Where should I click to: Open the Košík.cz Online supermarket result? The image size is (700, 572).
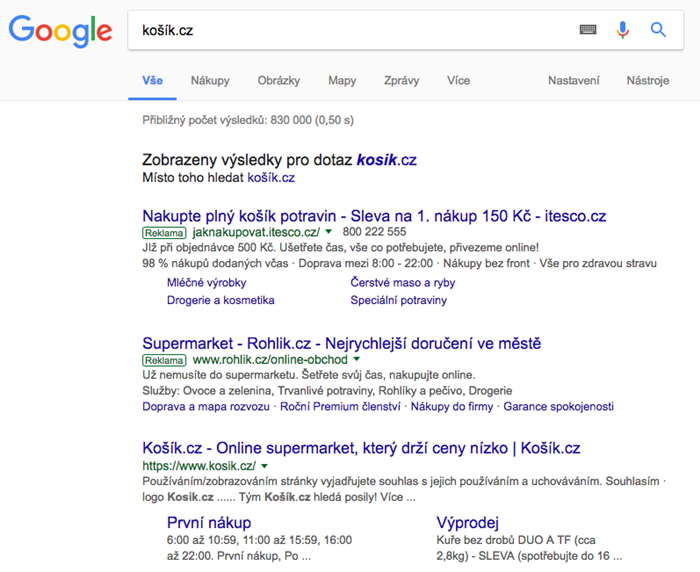tap(361, 449)
